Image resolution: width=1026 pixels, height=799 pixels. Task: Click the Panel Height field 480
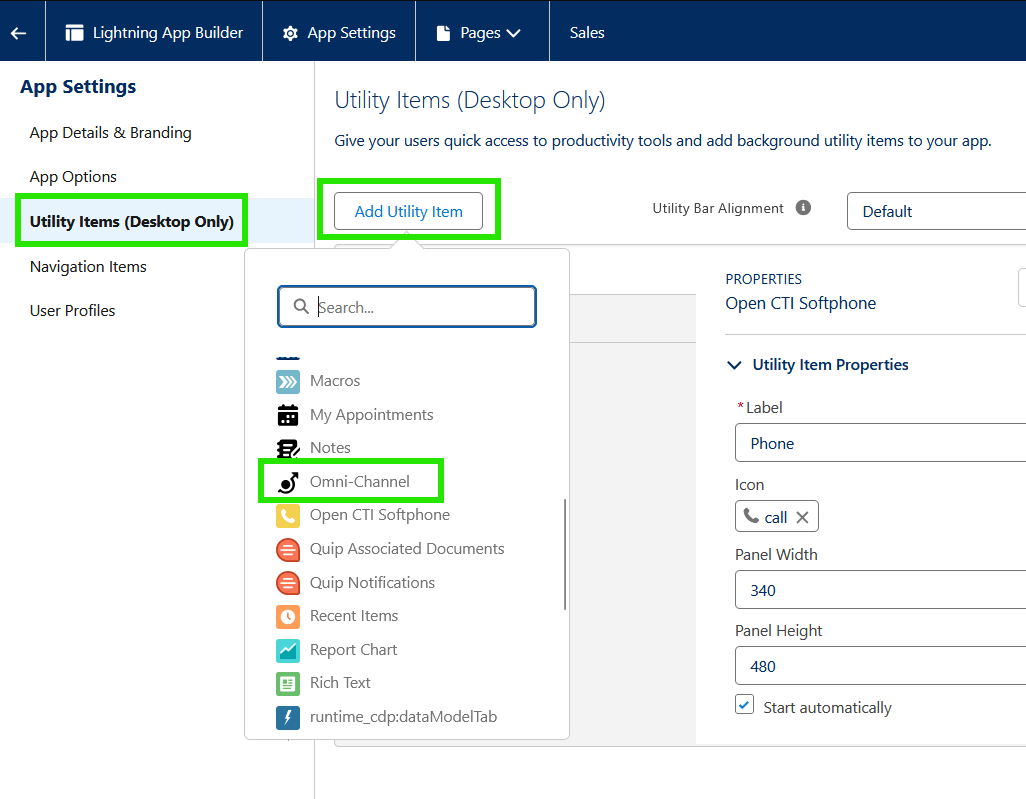[880, 666]
